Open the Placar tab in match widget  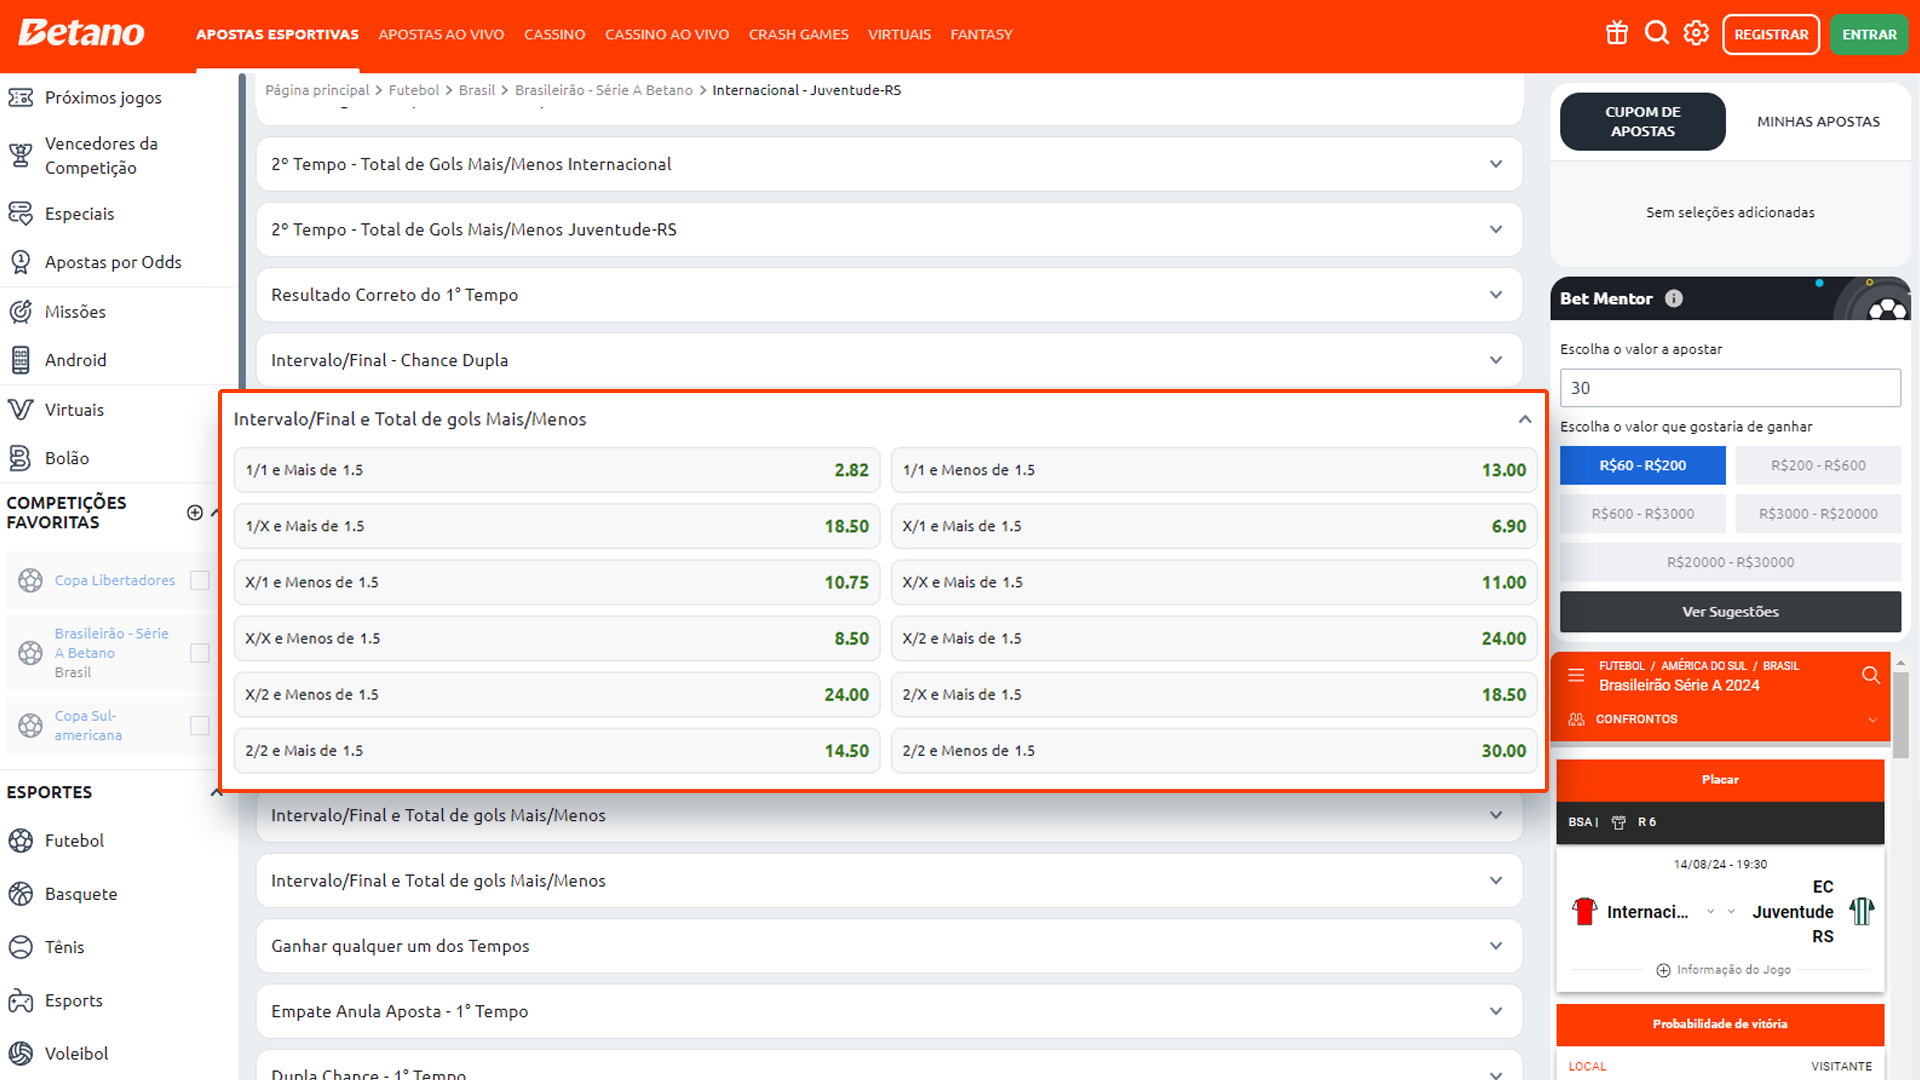pyautogui.click(x=1720, y=780)
